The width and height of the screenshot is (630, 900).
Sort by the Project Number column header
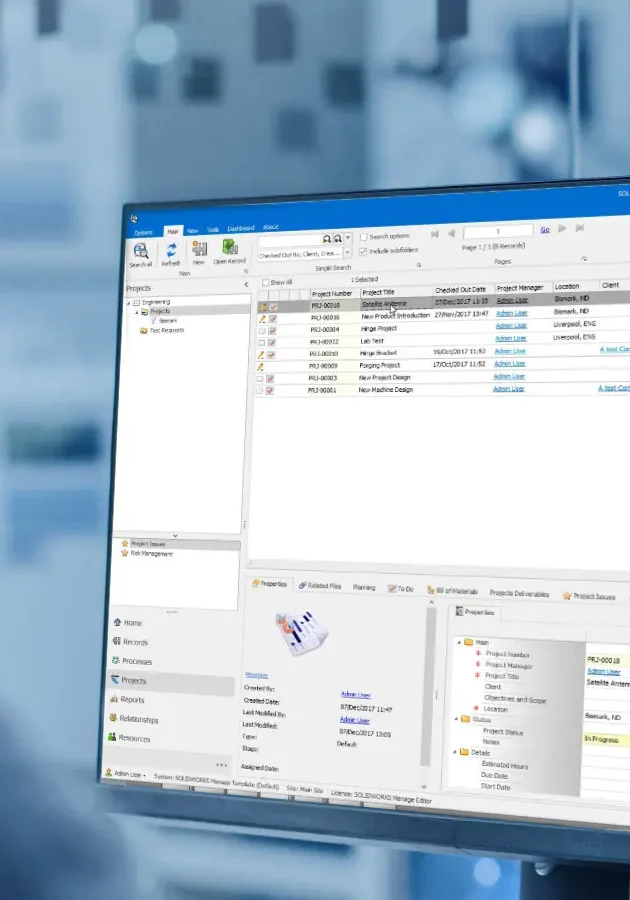332,293
